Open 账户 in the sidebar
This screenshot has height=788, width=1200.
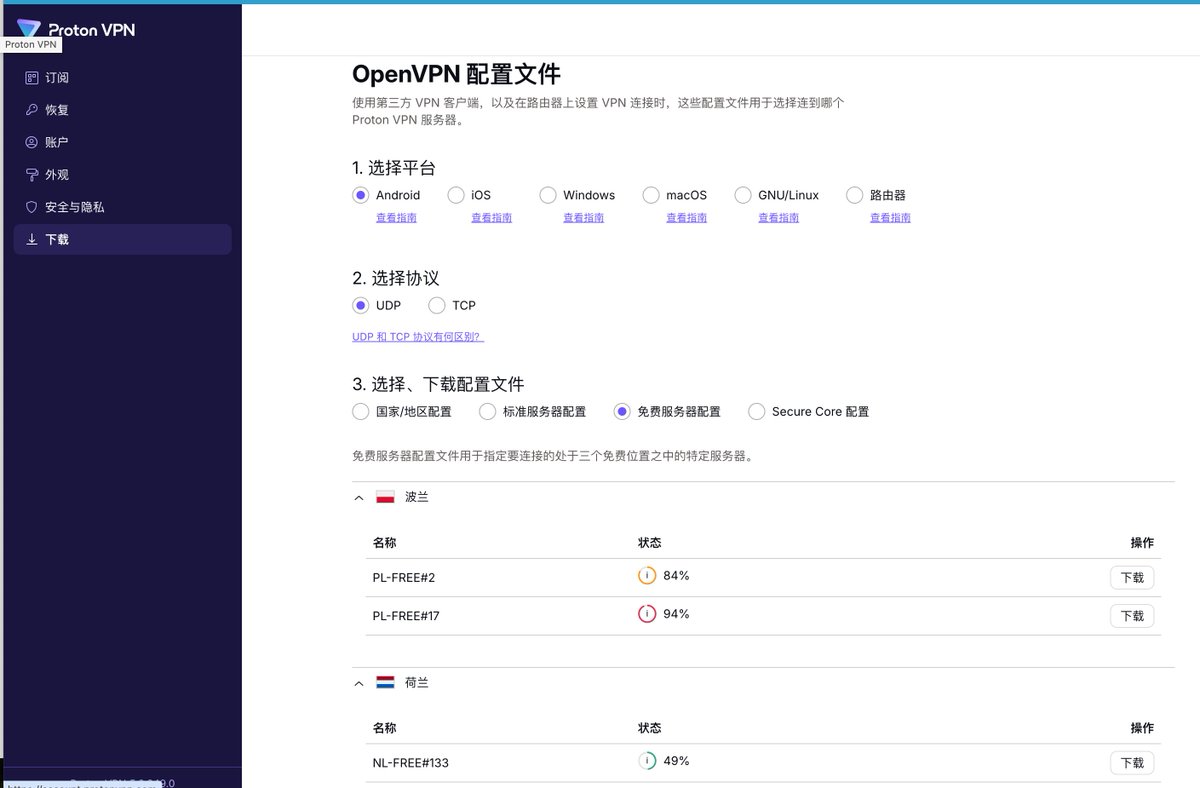click(122, 142)
